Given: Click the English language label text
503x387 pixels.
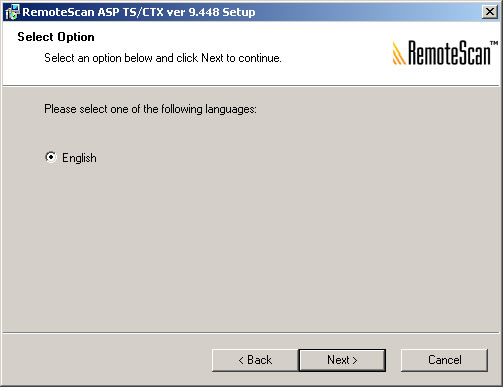Looking at the screenshot, I should [x=79, y=158].
